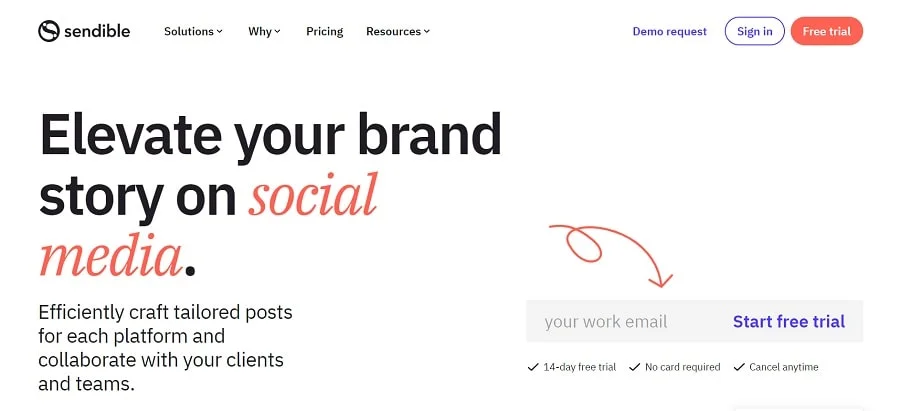This screenshot has height=411, width=900.
Task: Click the checkmark beside No card required
Action: pos(634,367)
